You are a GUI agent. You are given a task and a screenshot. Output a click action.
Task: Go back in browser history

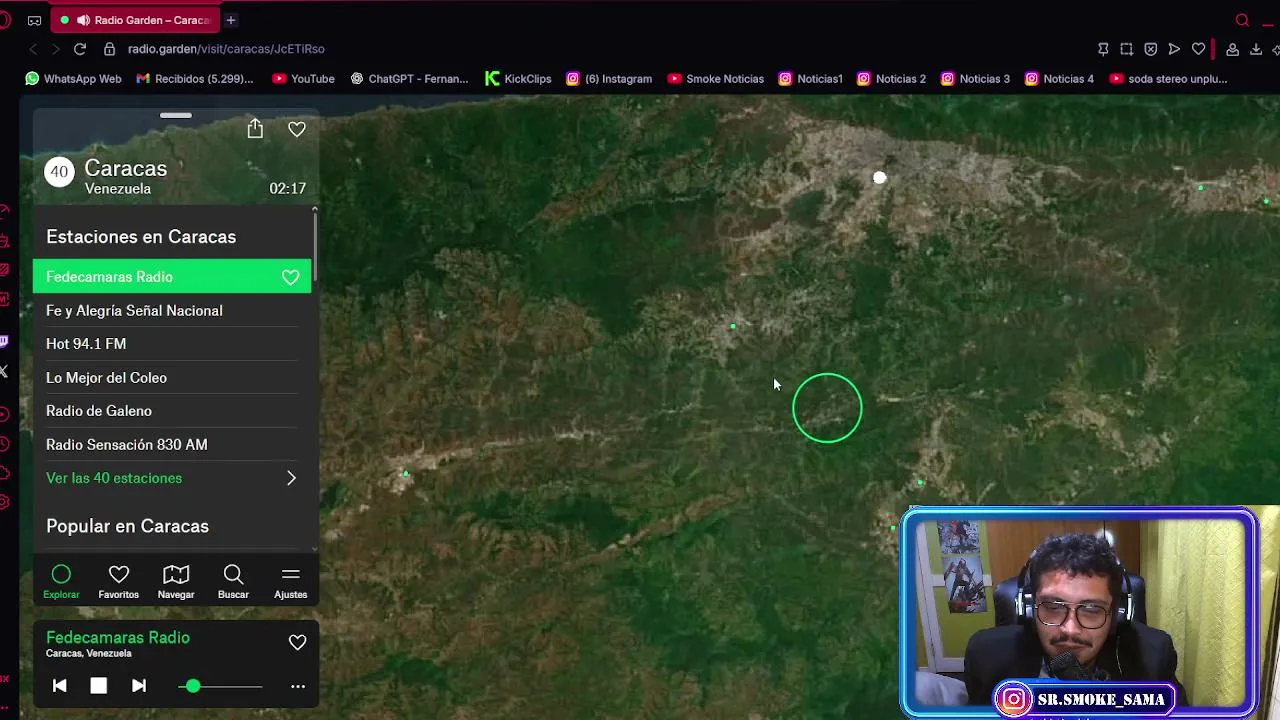(x=33, y=49)
